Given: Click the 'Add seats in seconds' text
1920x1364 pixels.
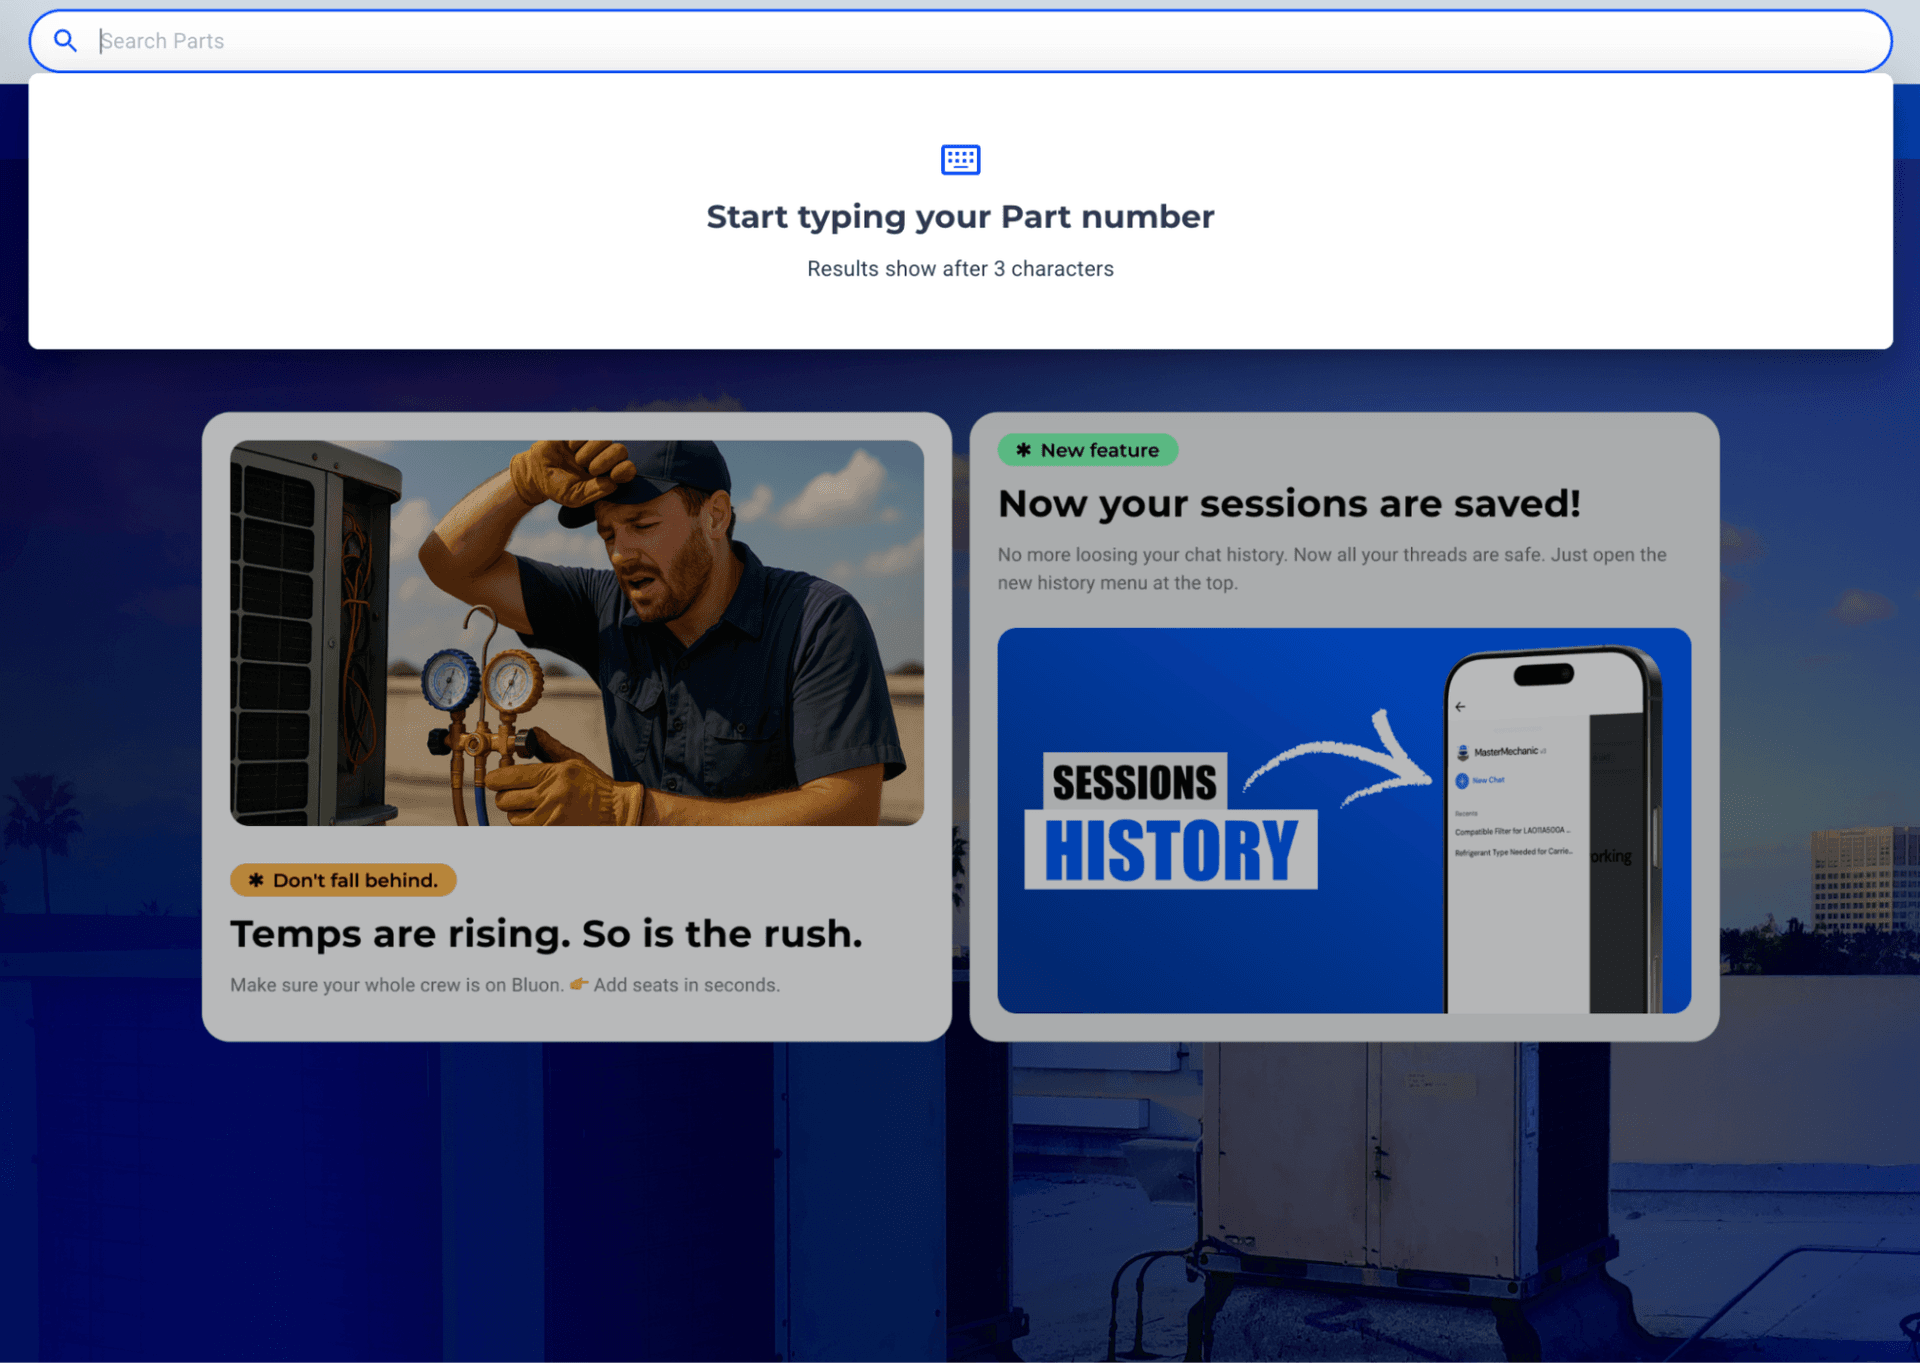Looking at the screenshot, I should click(x=686, y=985).
